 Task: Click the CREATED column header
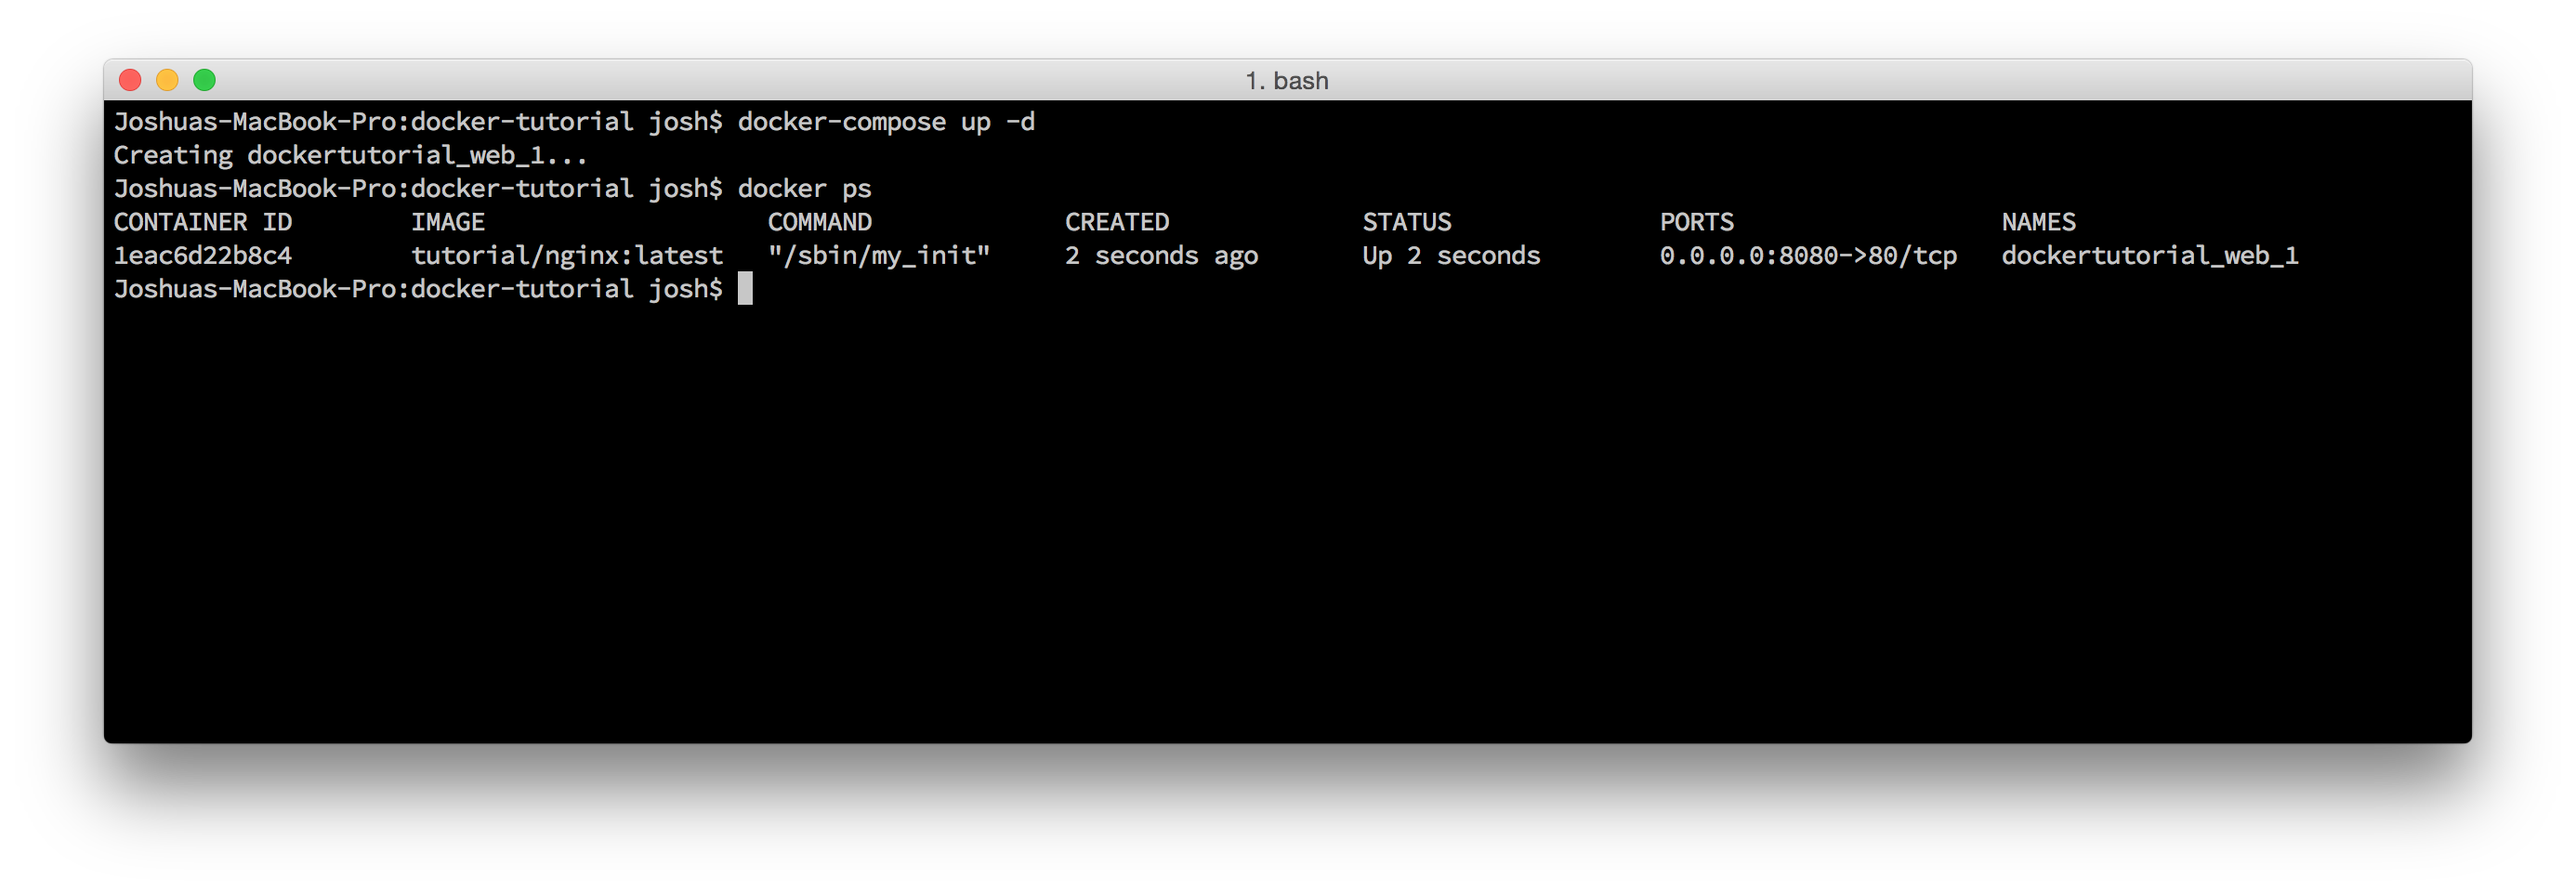point(1117,222)
